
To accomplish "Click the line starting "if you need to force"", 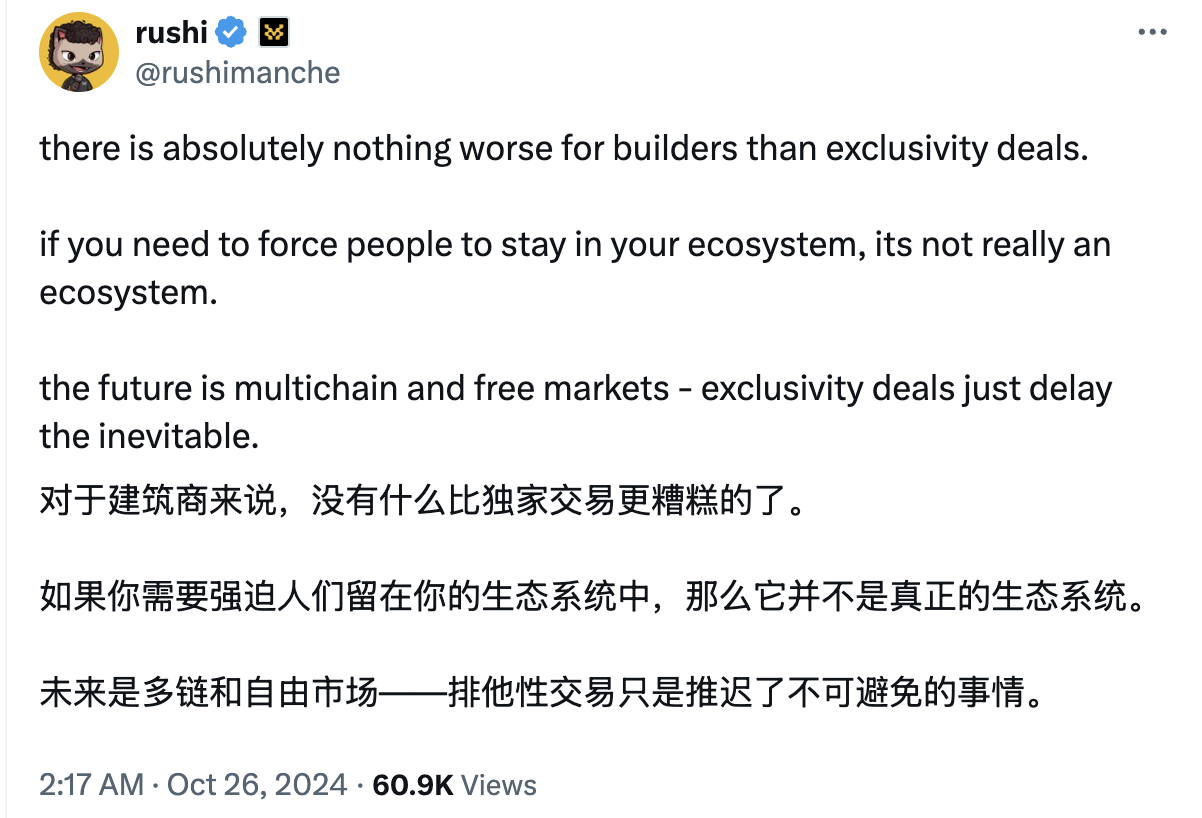I will click(575, 245).
